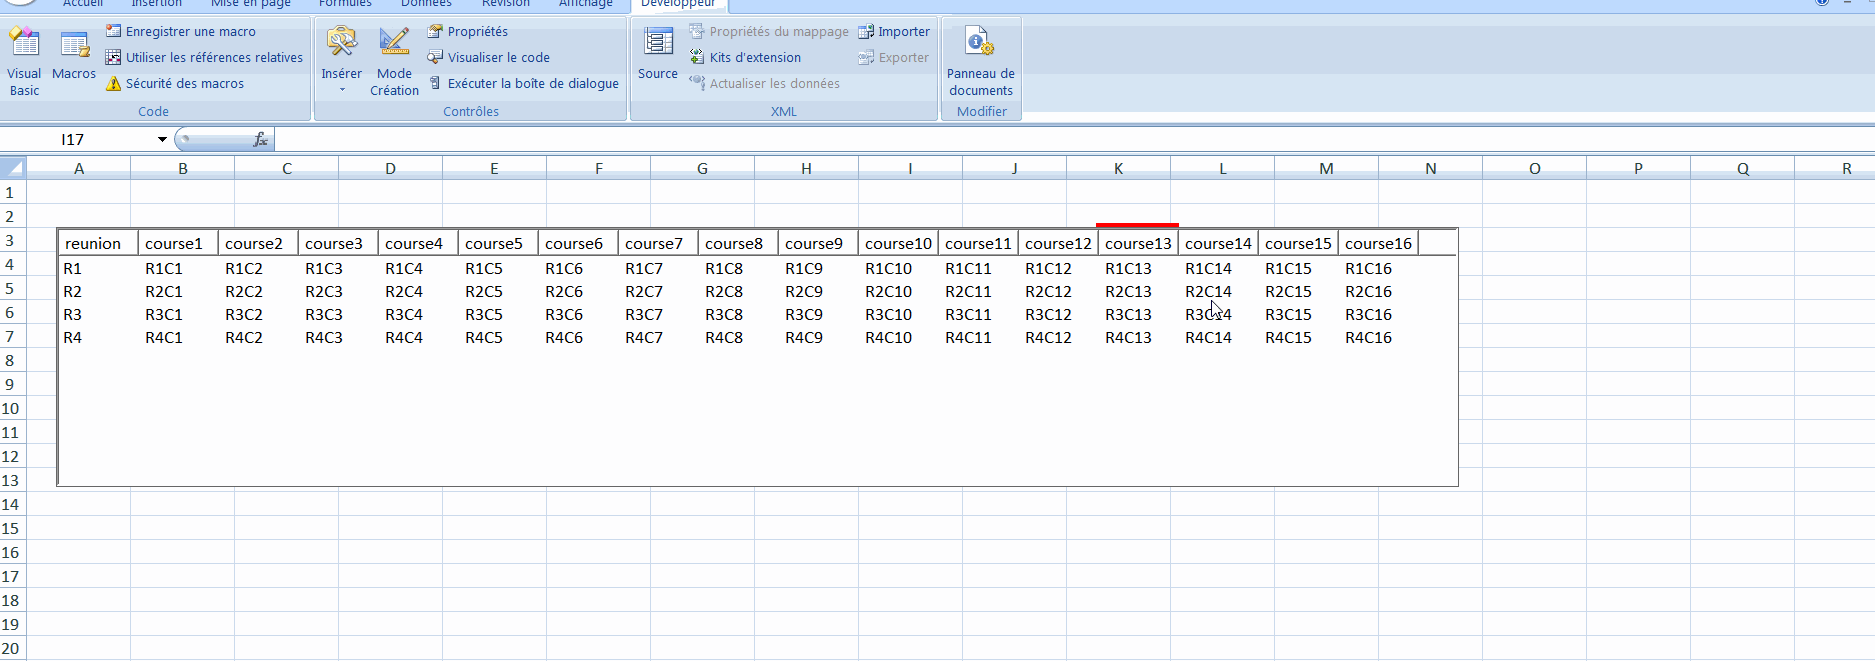The width and height of the screenshot is (1875, 661).
Task: Select row header 10
Action: click(x=12, y=408)
